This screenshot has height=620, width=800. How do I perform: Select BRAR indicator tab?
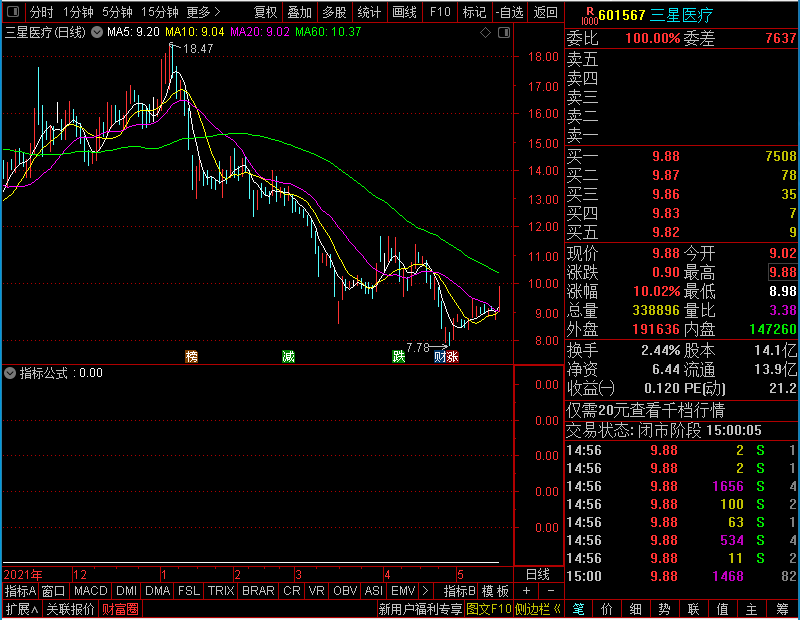tap(258, 591)
